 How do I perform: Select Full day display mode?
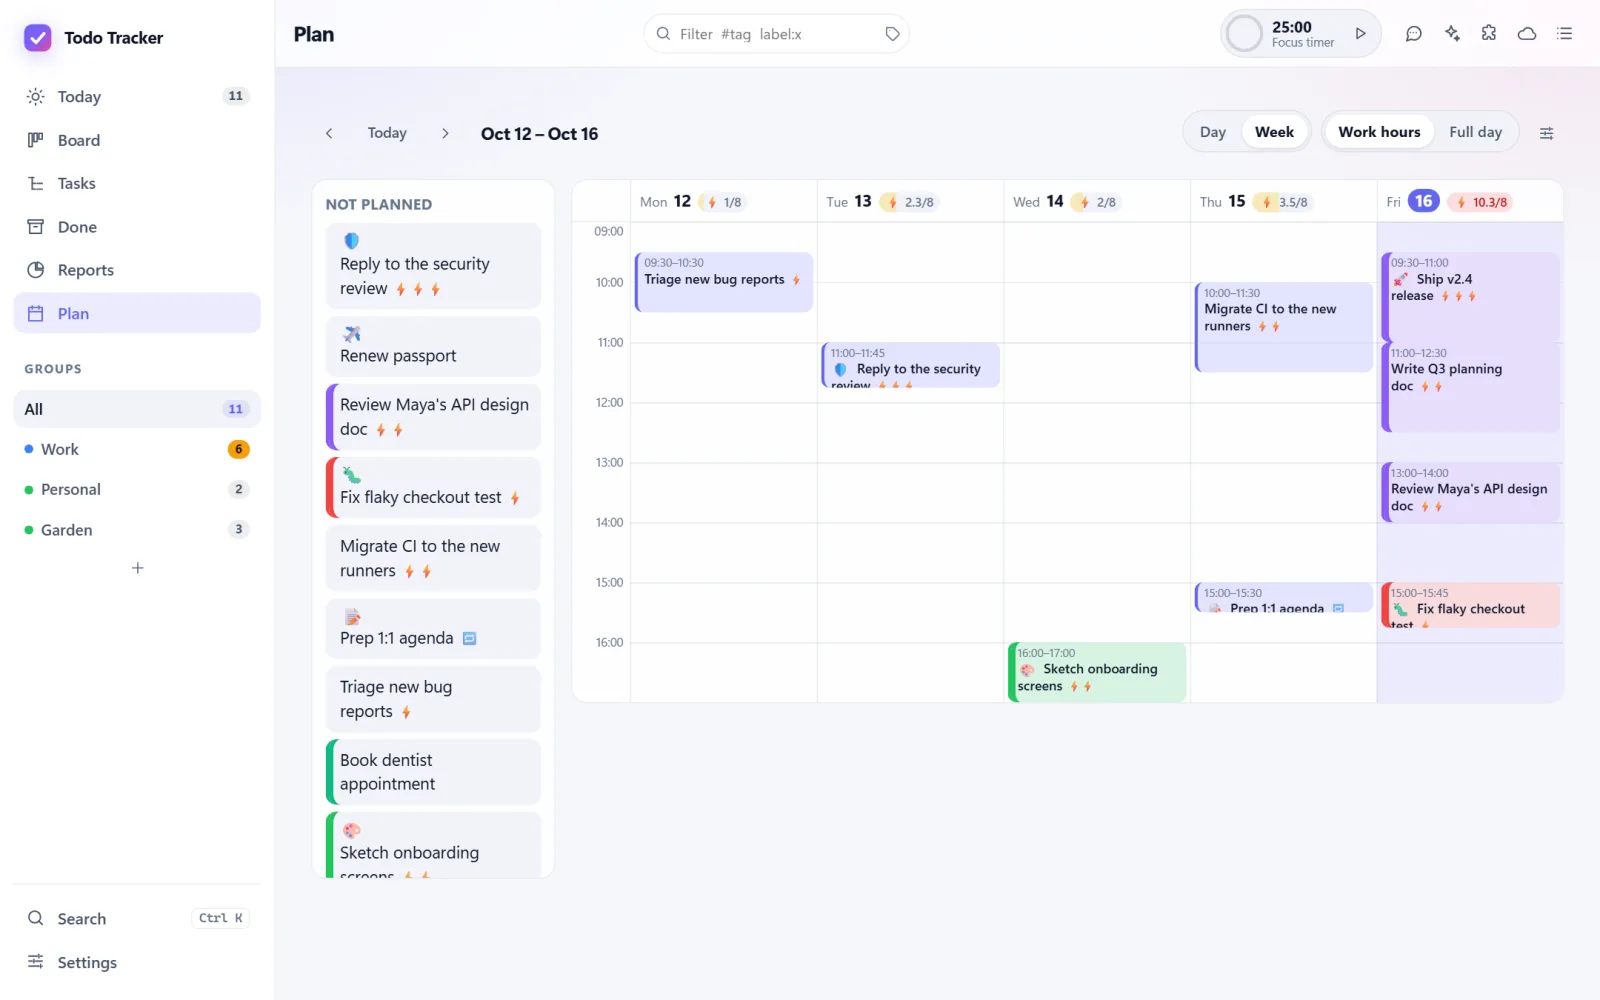coord(1475,132)
